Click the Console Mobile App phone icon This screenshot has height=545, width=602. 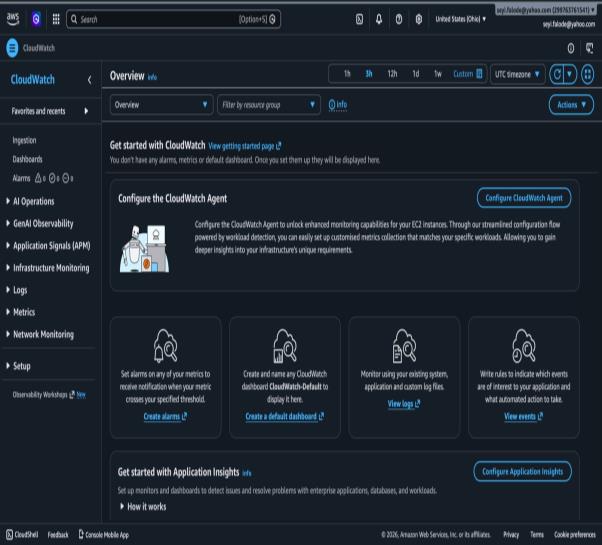pyautogui.click(x=81, y=534)
